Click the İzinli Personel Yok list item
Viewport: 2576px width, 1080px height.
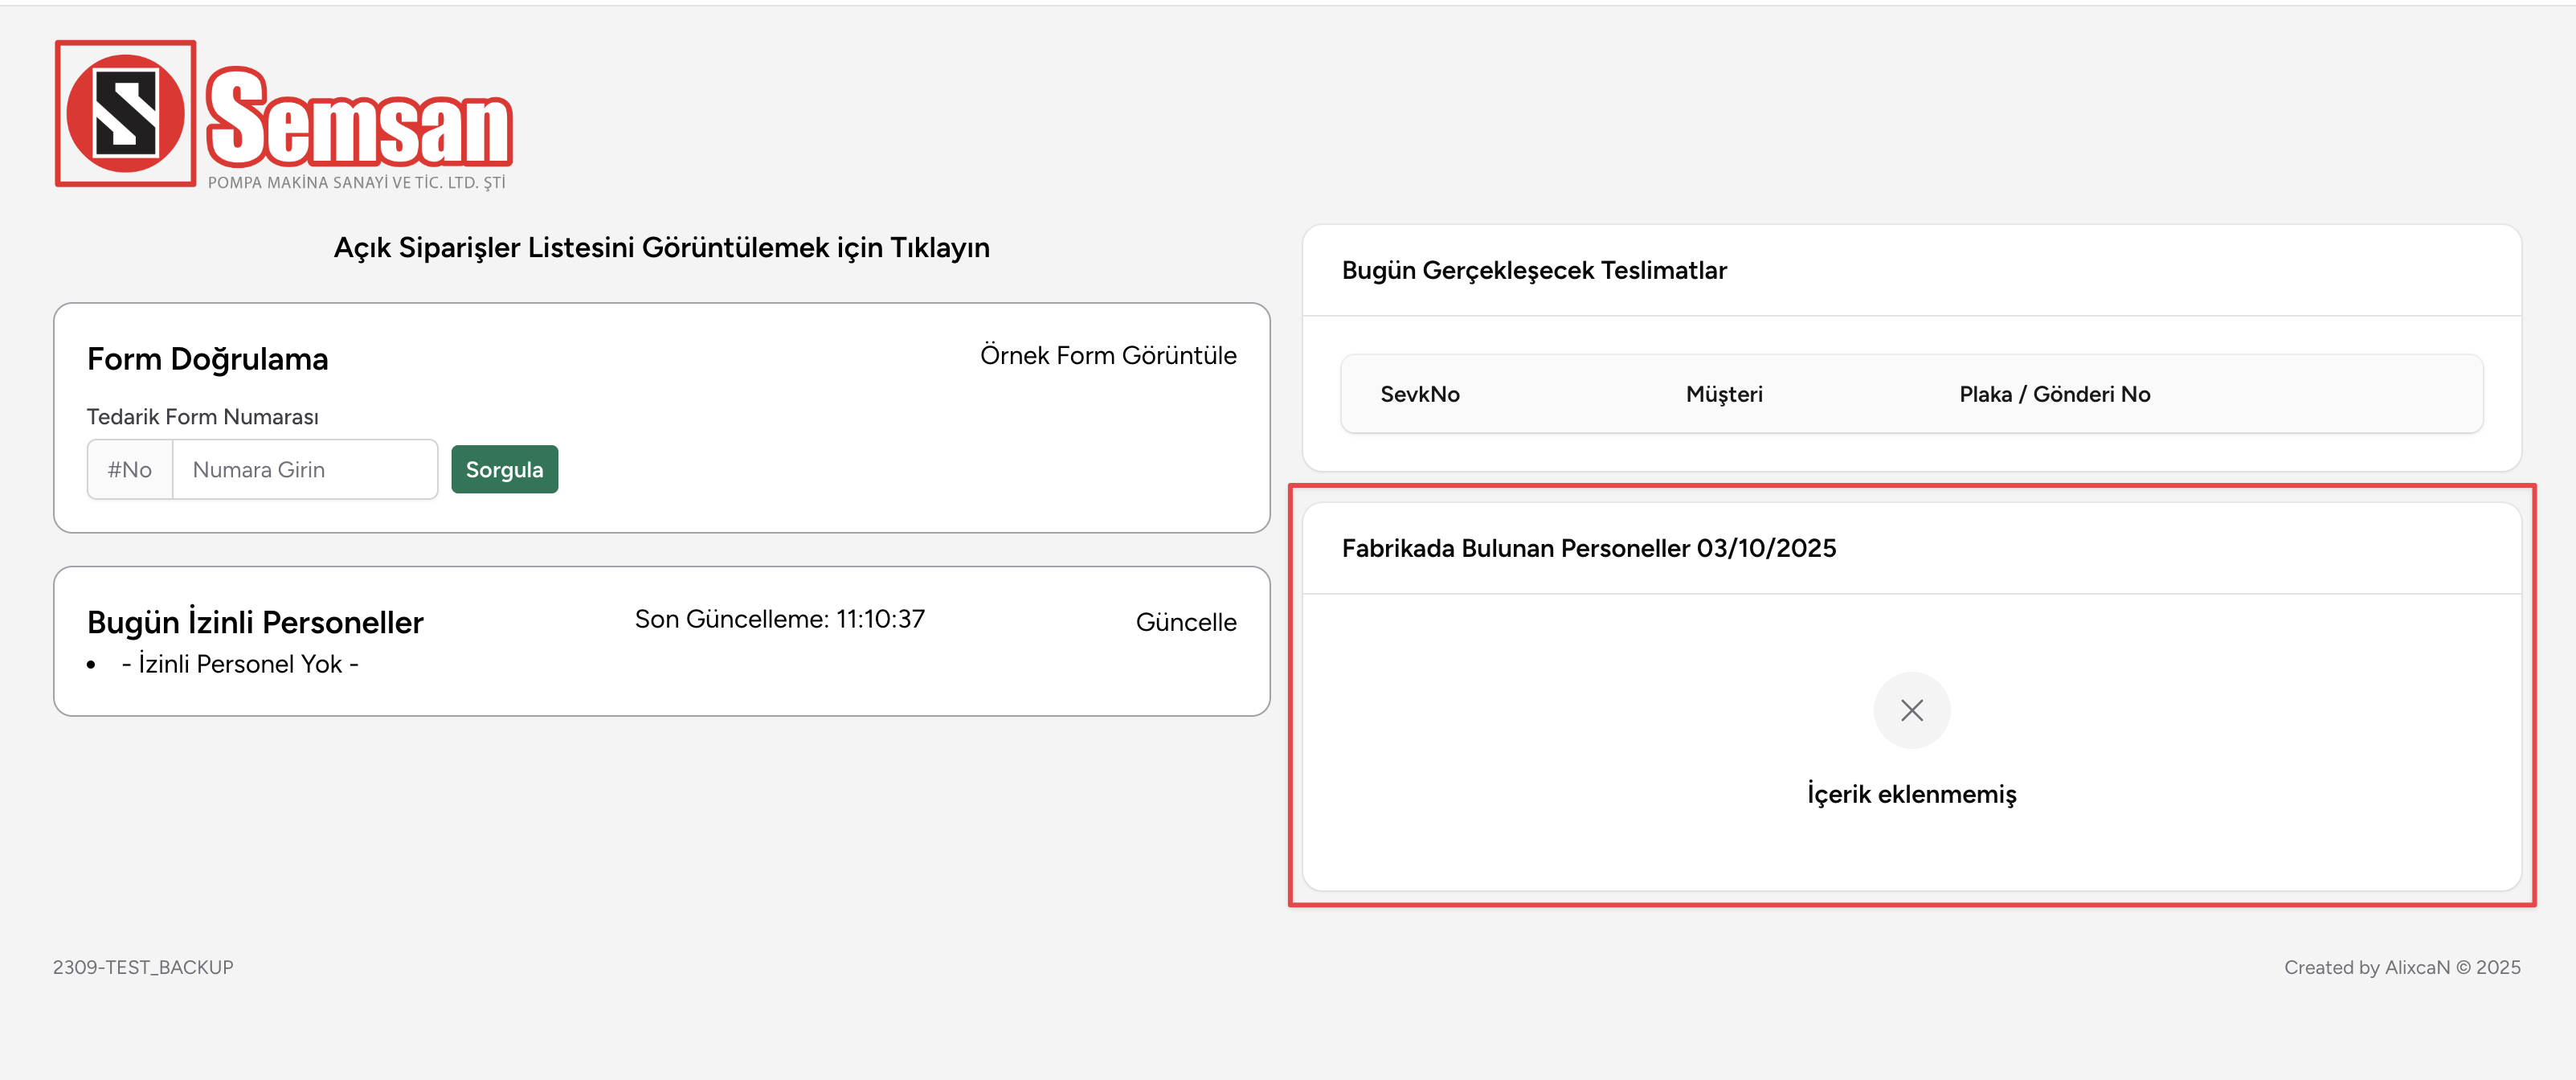click(x=239, y=664)
